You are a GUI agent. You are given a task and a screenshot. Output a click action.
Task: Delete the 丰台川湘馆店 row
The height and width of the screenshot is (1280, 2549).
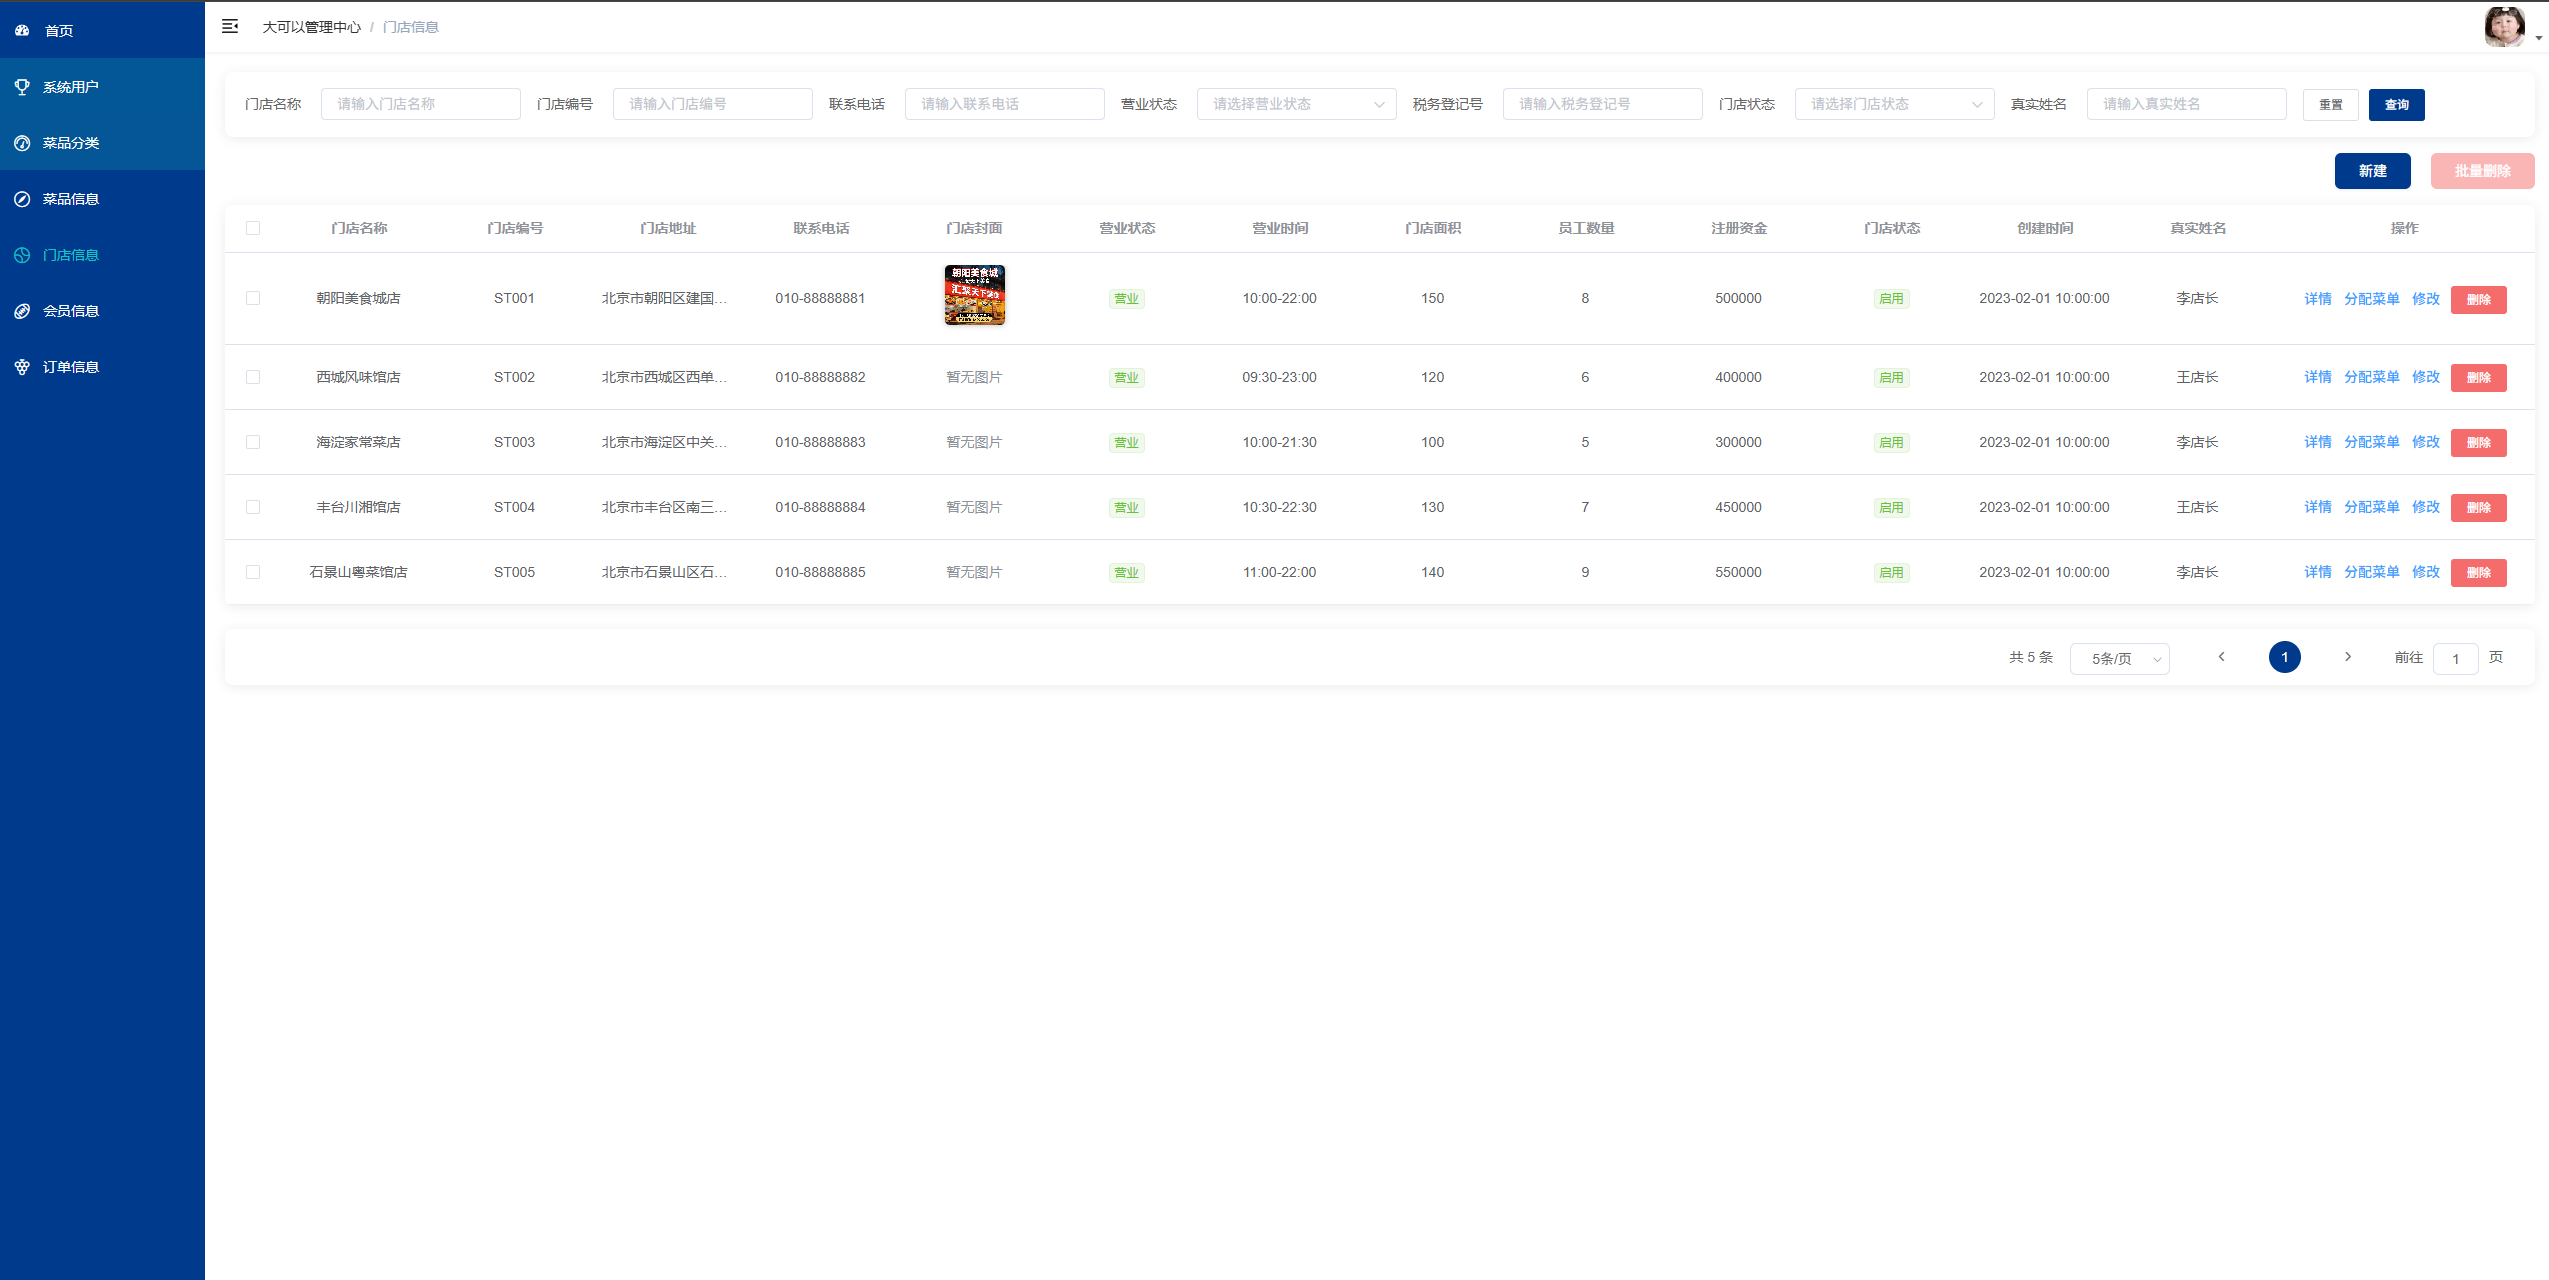coord(2478,508)
